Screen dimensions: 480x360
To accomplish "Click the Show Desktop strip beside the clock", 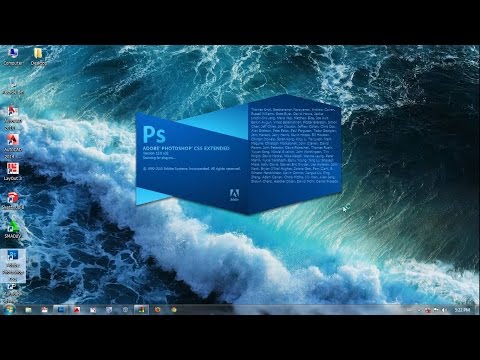I will pyautogui.click(x=477, y=310).
